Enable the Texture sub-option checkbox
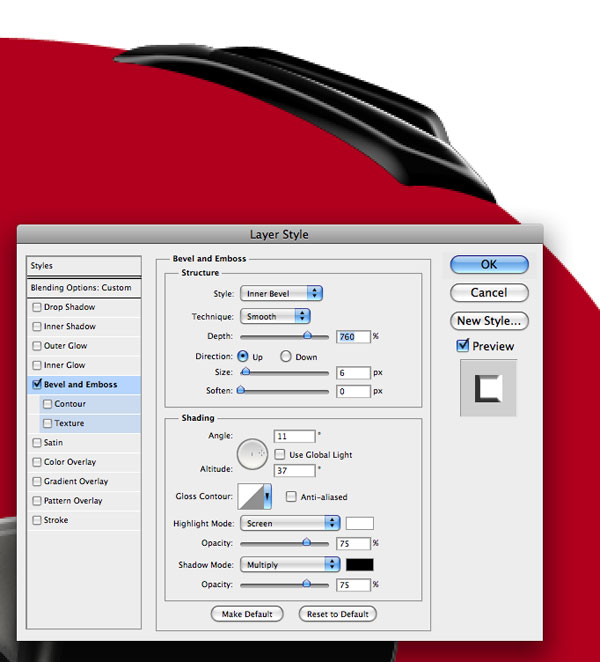This screenshot has width=600, height=662. [x=47, y=423]
